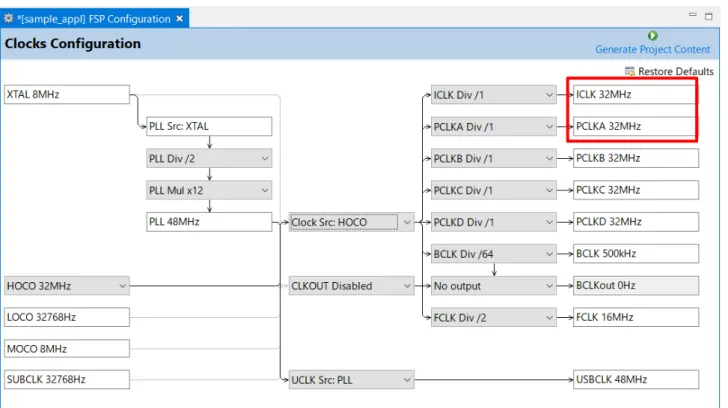Click the SUBCLK 32768Hz field
This screenshot has height=408, width=728.
point(67,379)
